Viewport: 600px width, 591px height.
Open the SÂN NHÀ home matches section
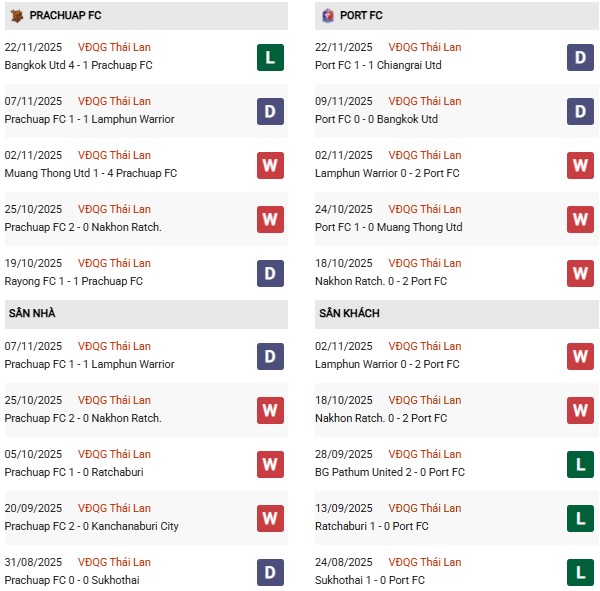pyautogui.click(x=32, y=314)
